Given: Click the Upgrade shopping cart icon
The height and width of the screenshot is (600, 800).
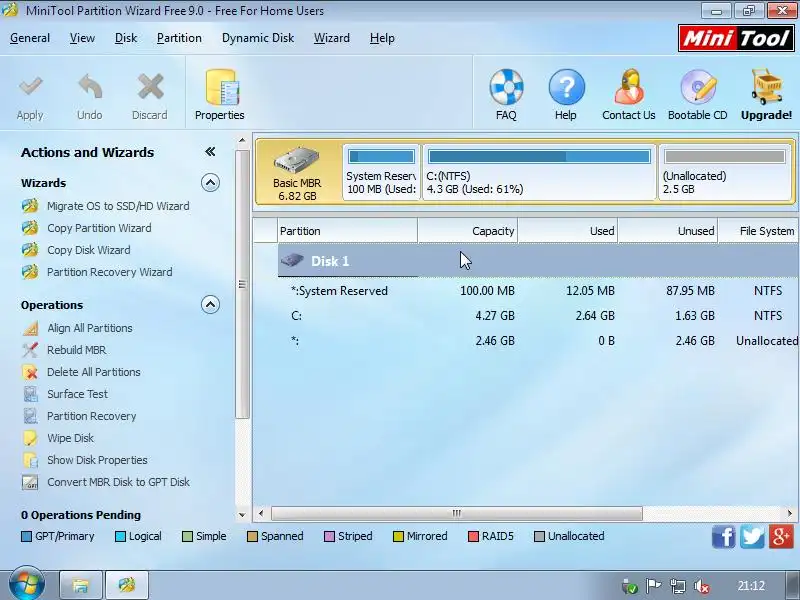Looking at the screenshot, I should coord(766,87).
